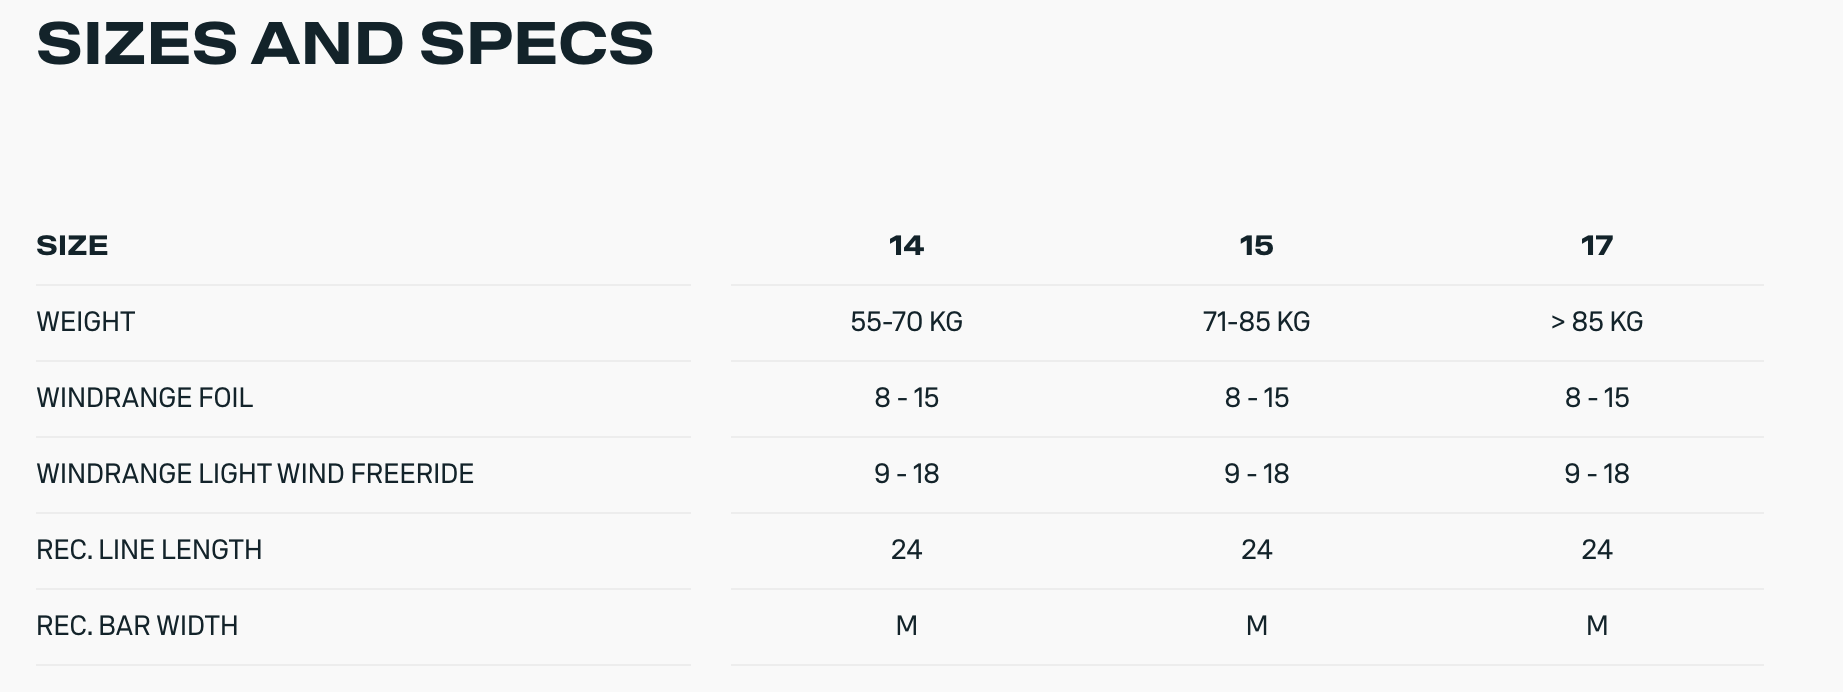Click the 55-70 KG weight cell
1843x692 pixels.
pyautogui.click(x=906, y=322)
